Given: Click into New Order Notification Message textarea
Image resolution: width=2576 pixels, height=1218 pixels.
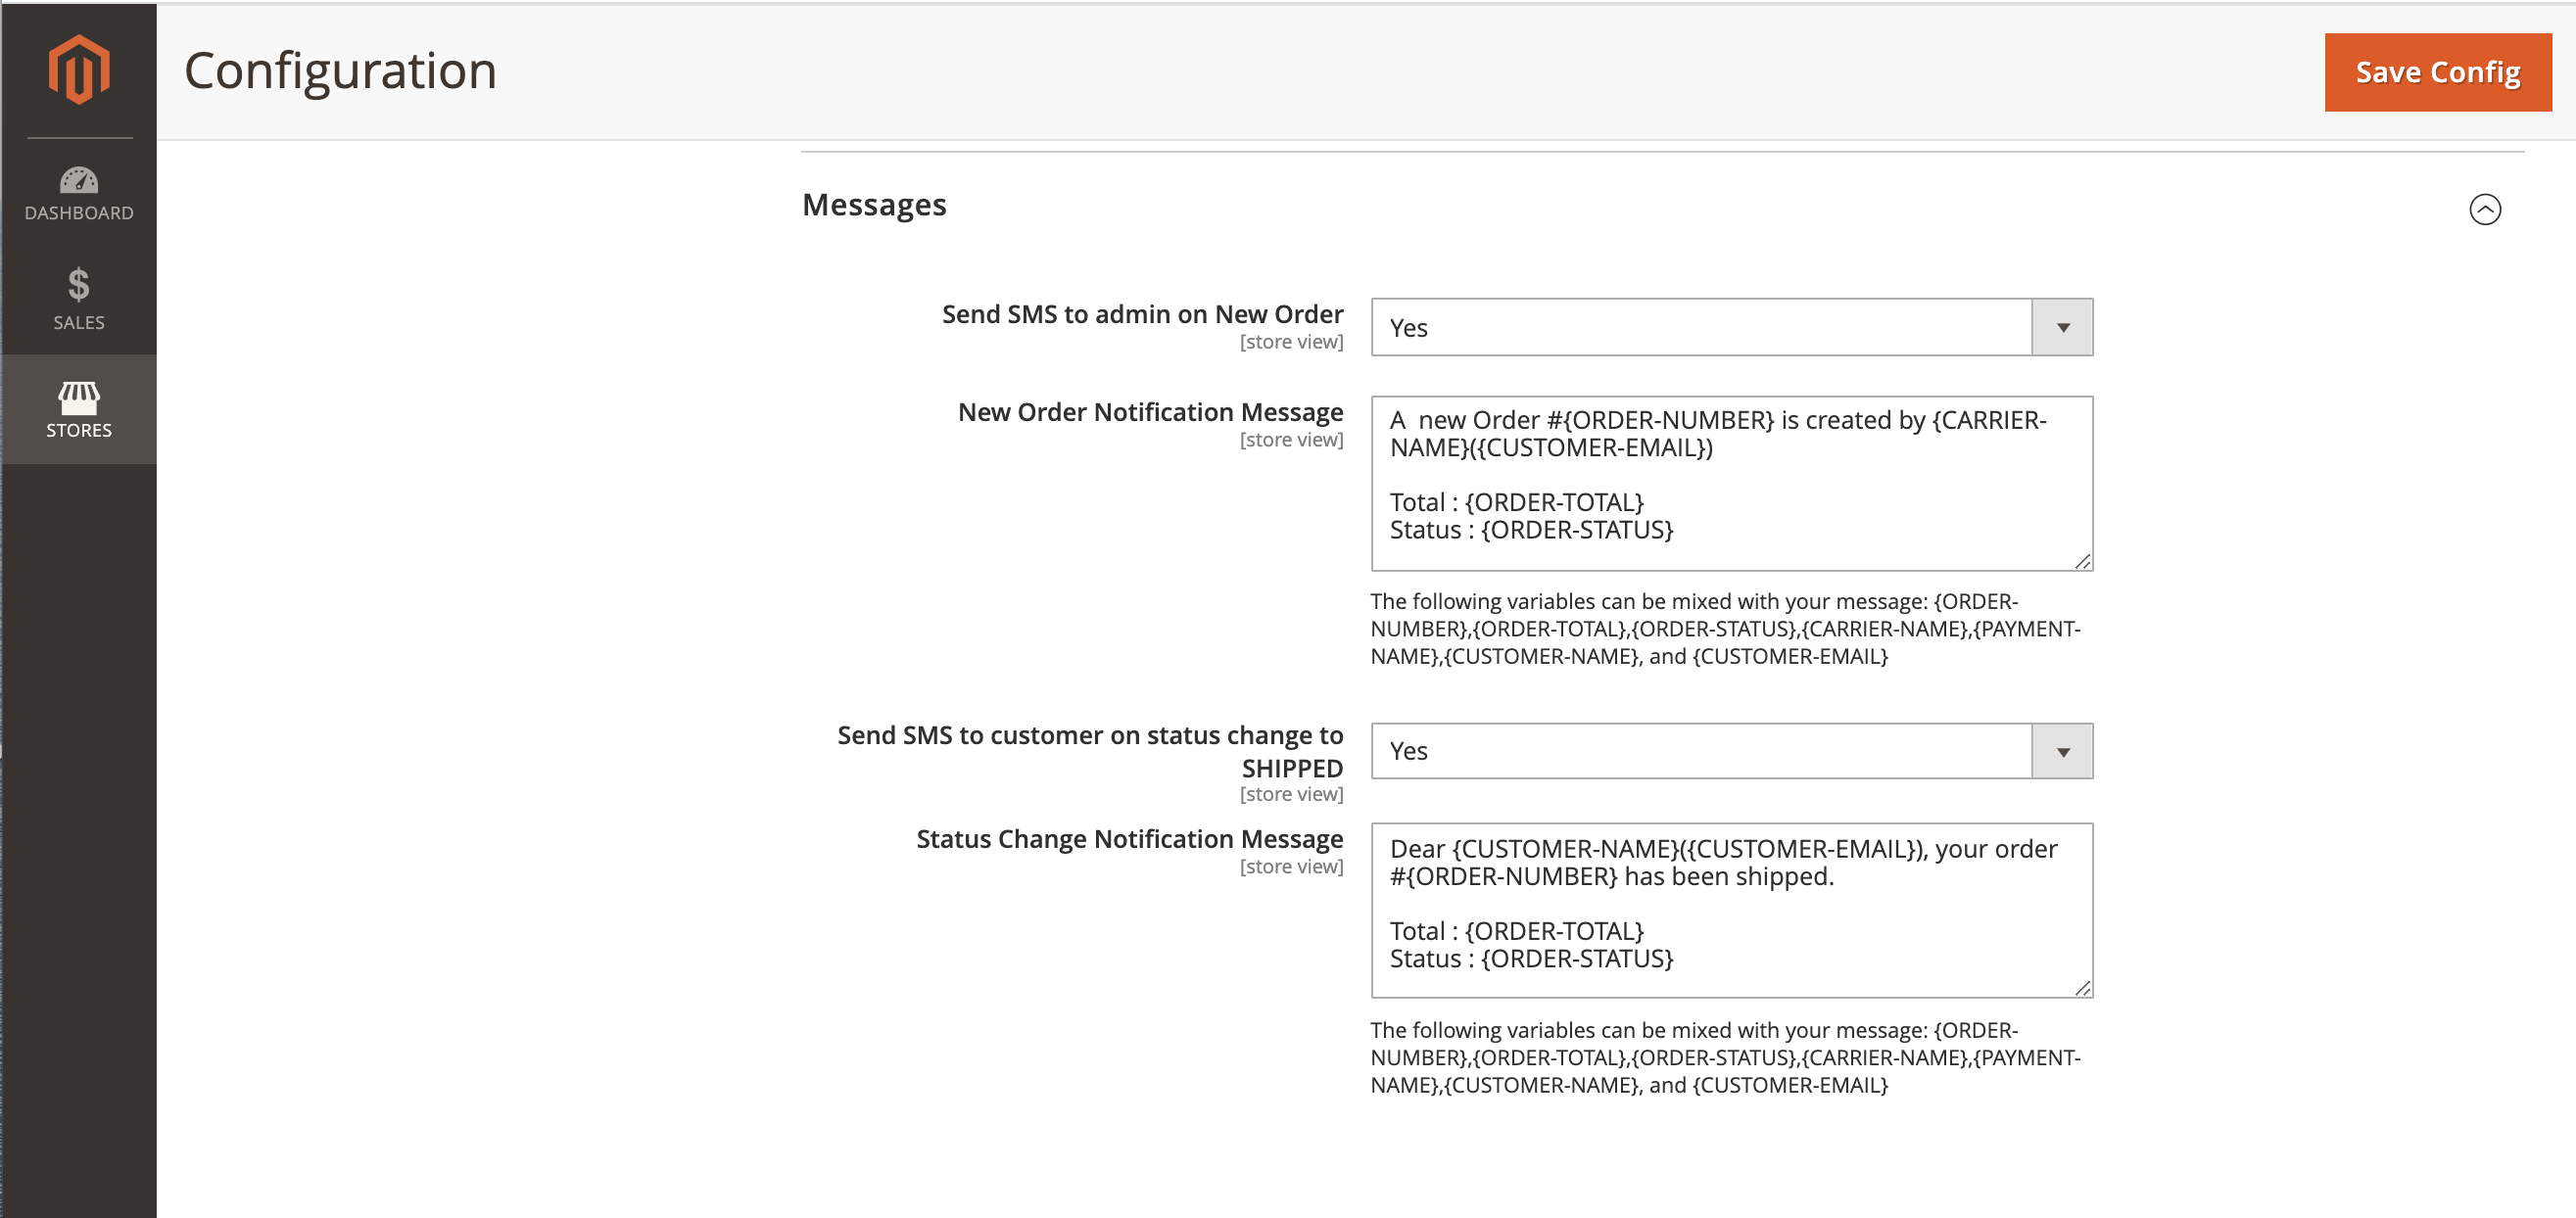Looking at the screenshot, I should pyautogui.click(x=1731, y=484).
